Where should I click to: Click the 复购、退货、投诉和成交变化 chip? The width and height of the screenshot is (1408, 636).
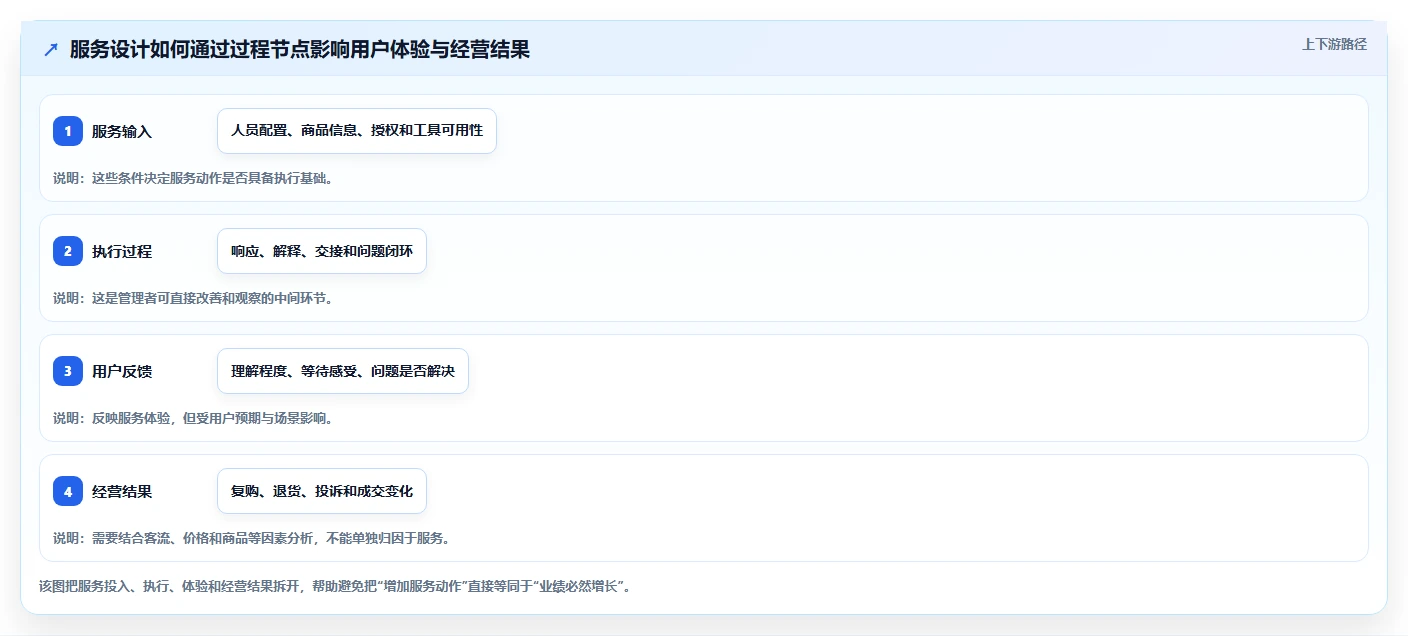pyautogui.click(x=322, y=491)
